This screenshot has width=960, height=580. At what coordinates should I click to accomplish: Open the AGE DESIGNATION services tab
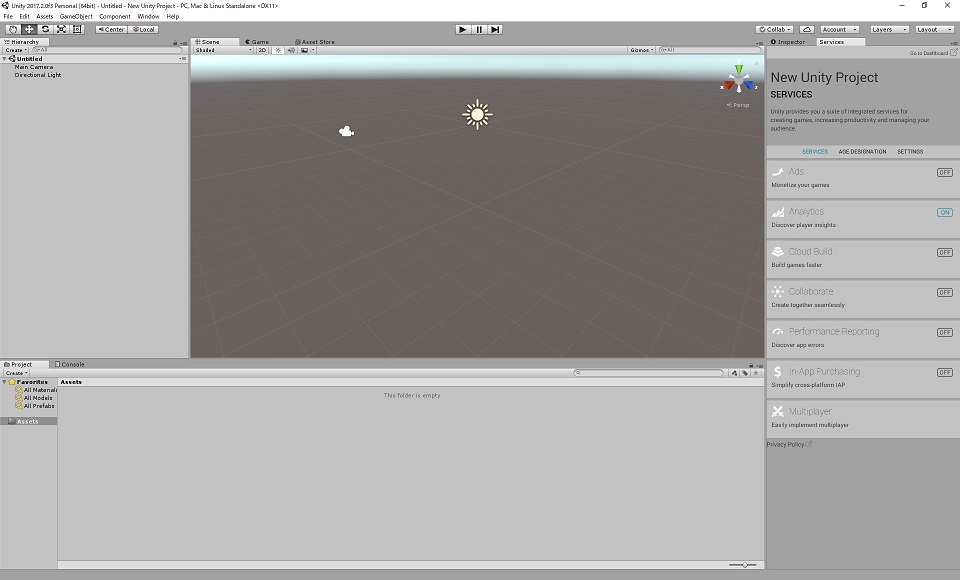tap(862, 151)
